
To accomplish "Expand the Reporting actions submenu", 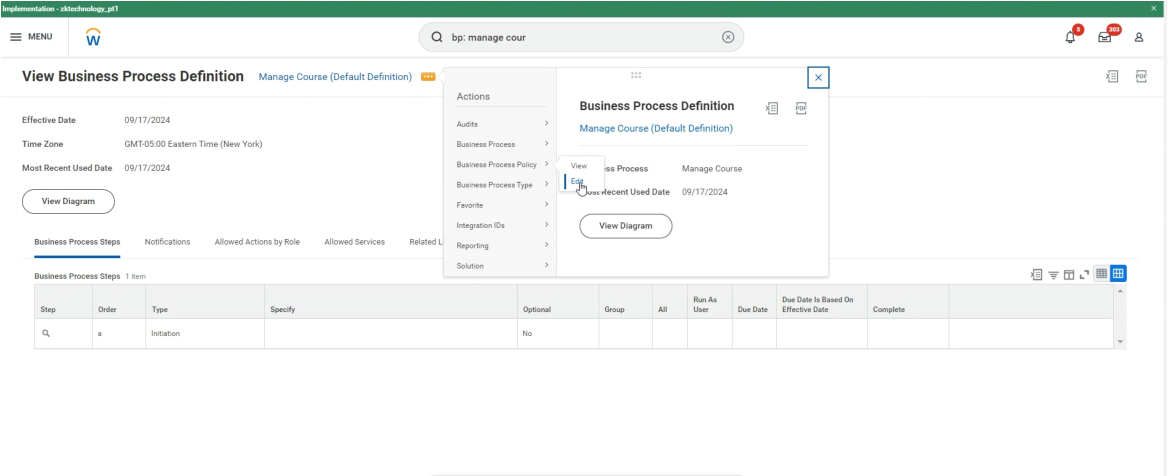I will [x=501, y=245].
